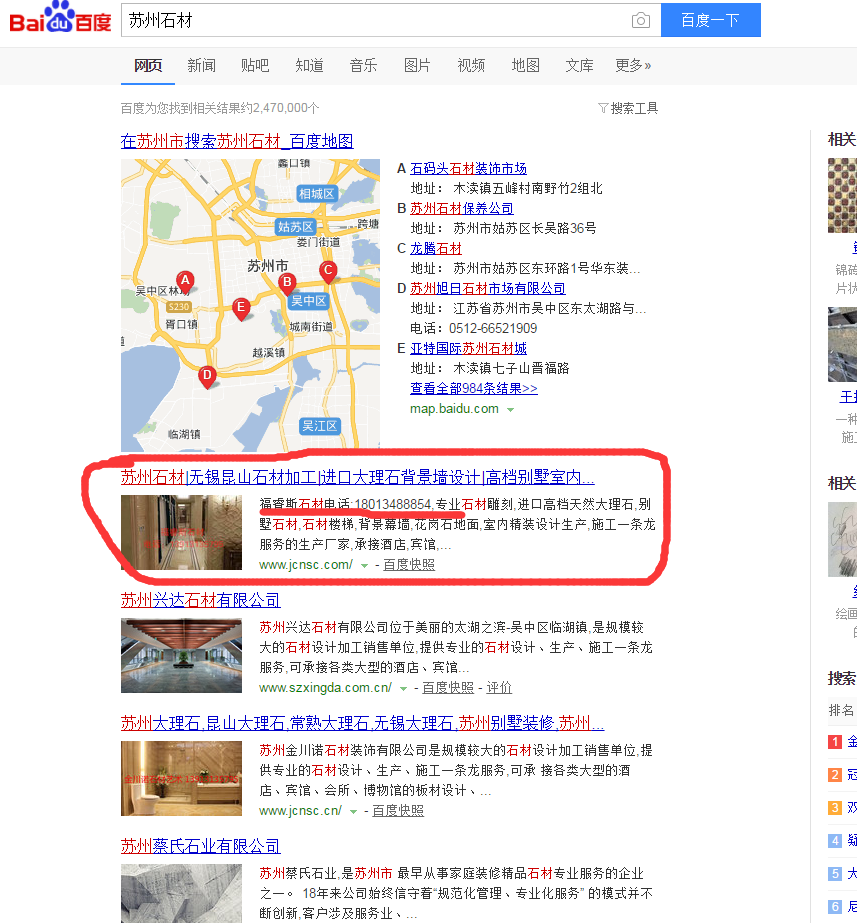Open the 苏州石材保养公司 link
Screen dimensions: 857x923
click(461, 209)
